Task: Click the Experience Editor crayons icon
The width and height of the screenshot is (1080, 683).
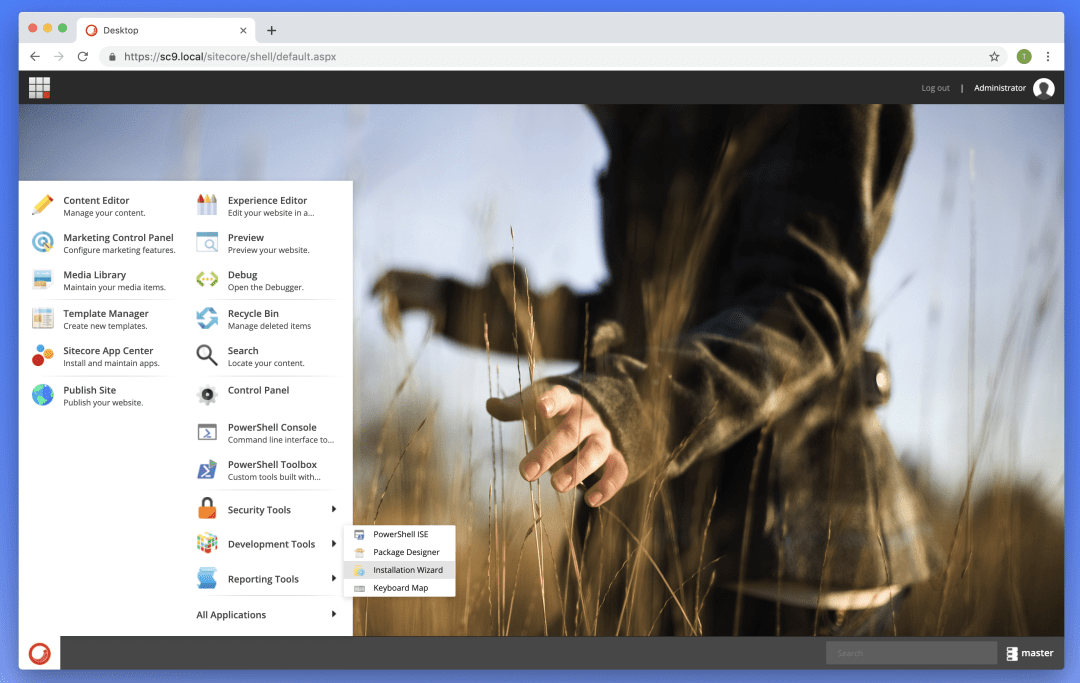Action: coord(207,205)
